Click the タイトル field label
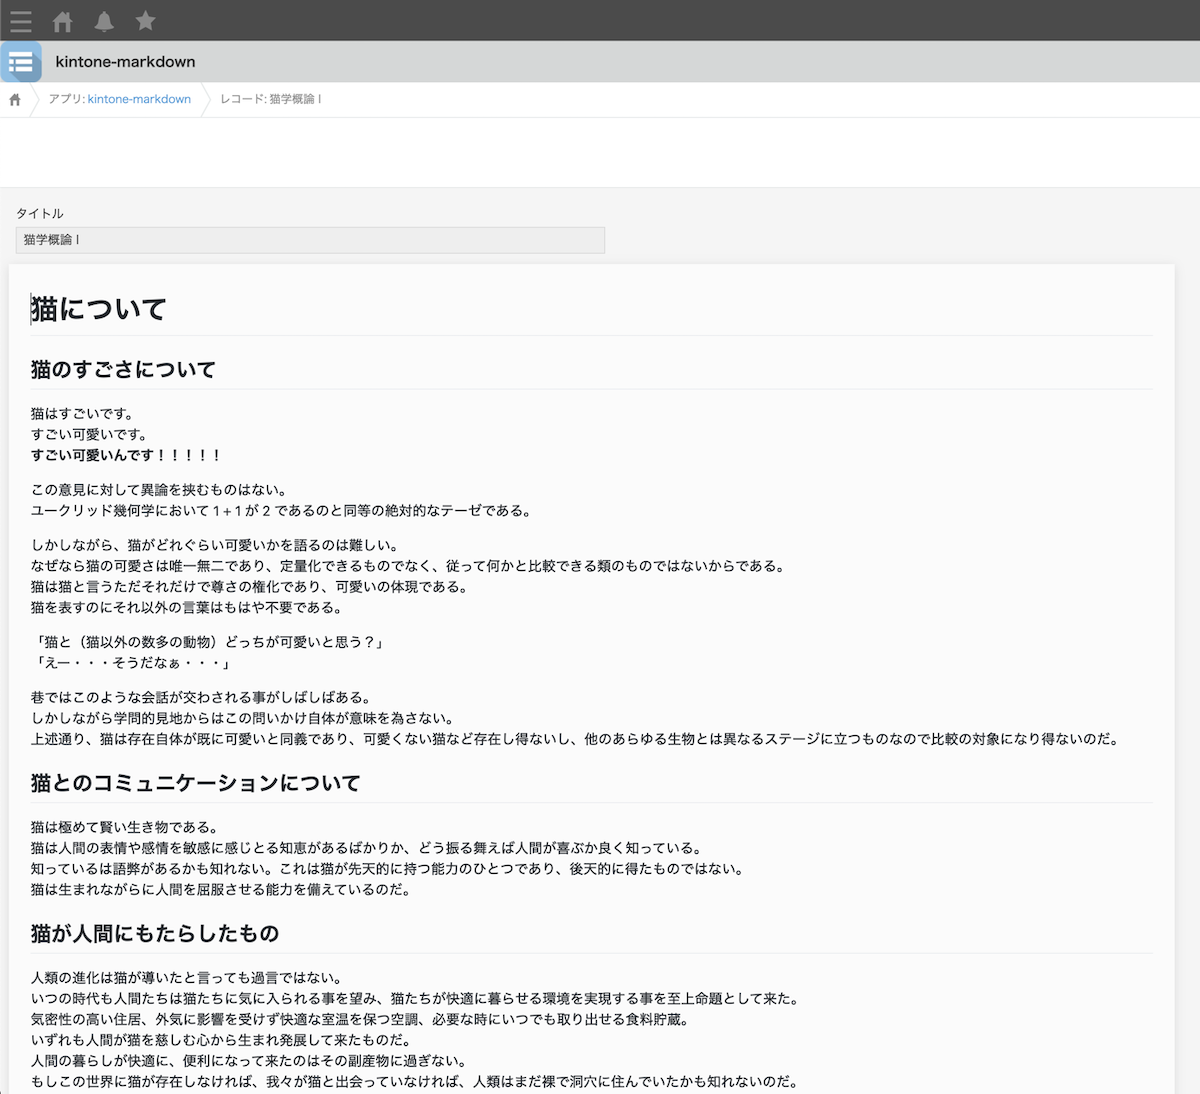1200x1094 pixels. [39, 214]
